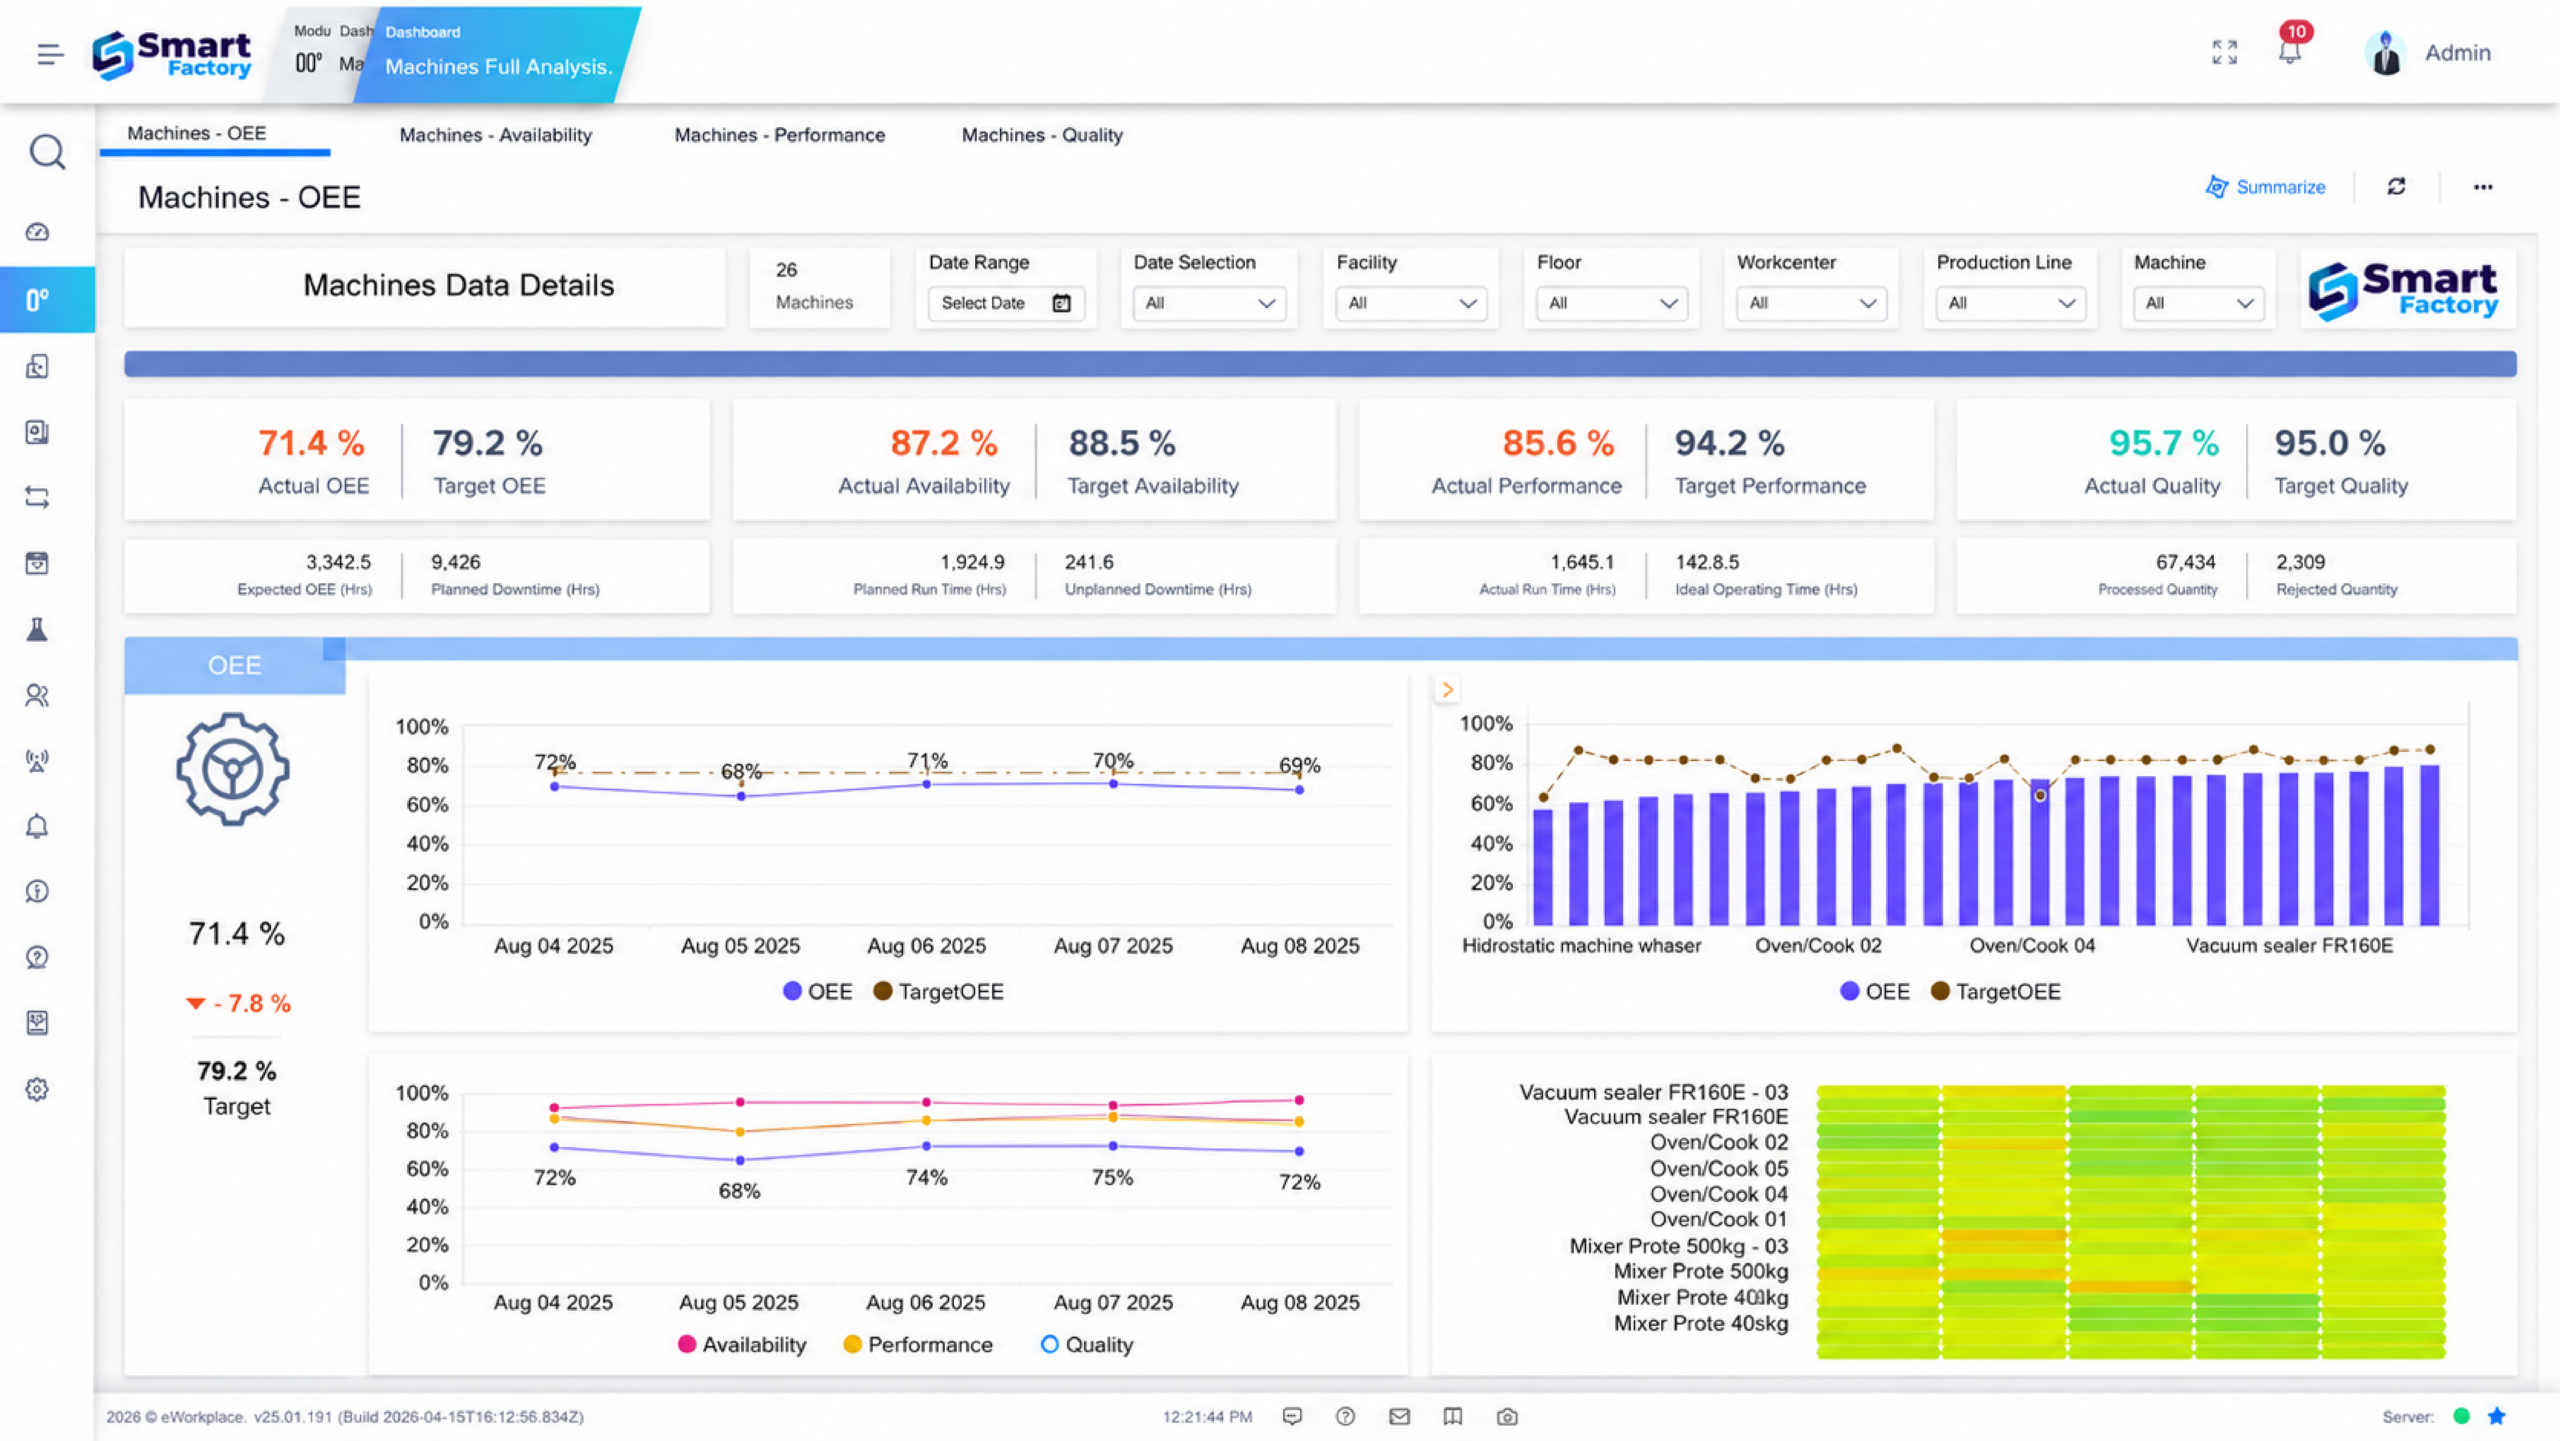This screenshot has height=1441, width=2560.
Task: Open the lab flask sidebar icon
Action: tap(37, 629)
